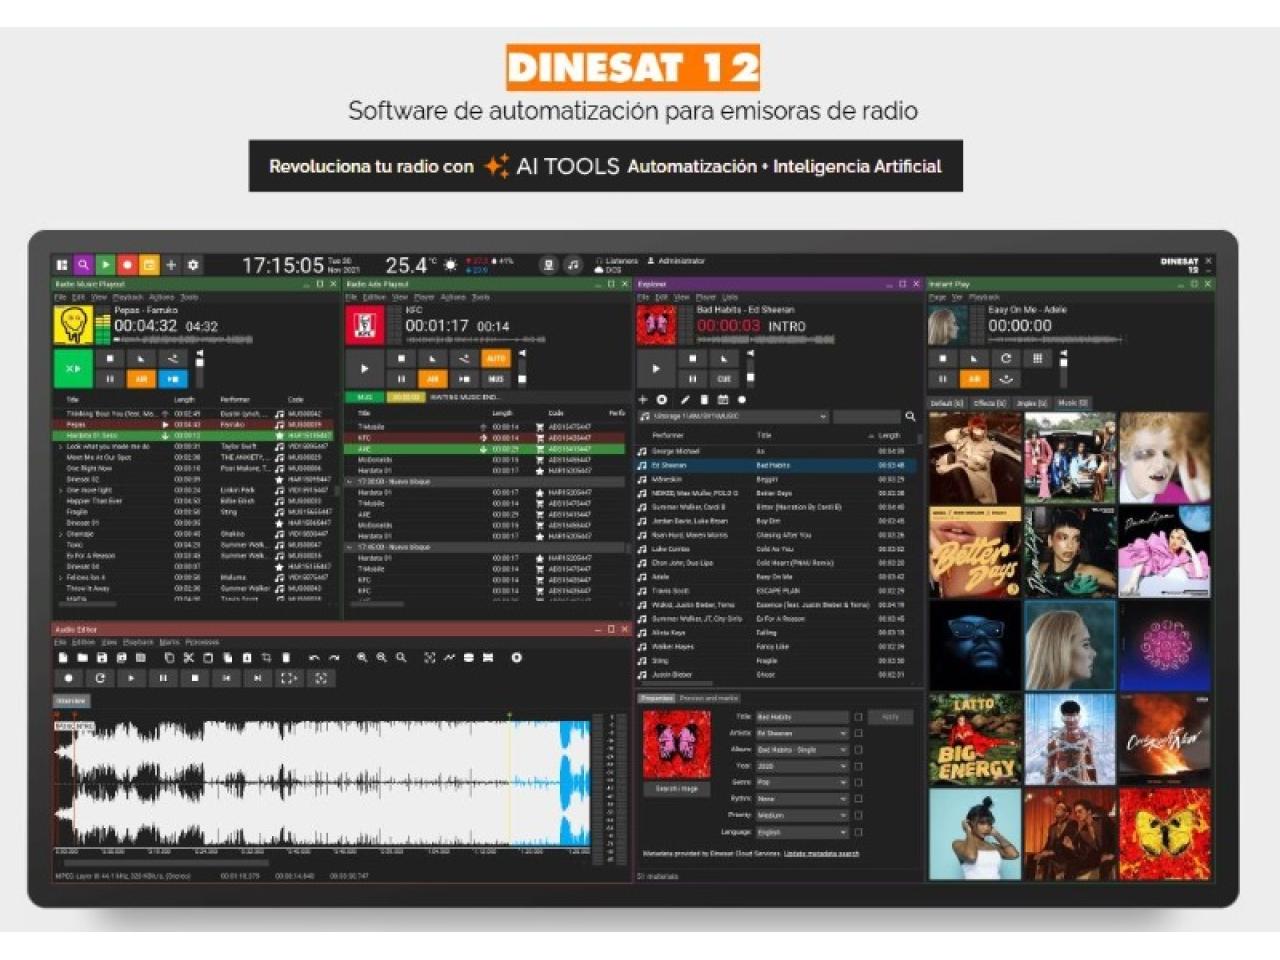Click the search magnifier in Explorer
1280x960 pixels.
(x=910, y=416)
